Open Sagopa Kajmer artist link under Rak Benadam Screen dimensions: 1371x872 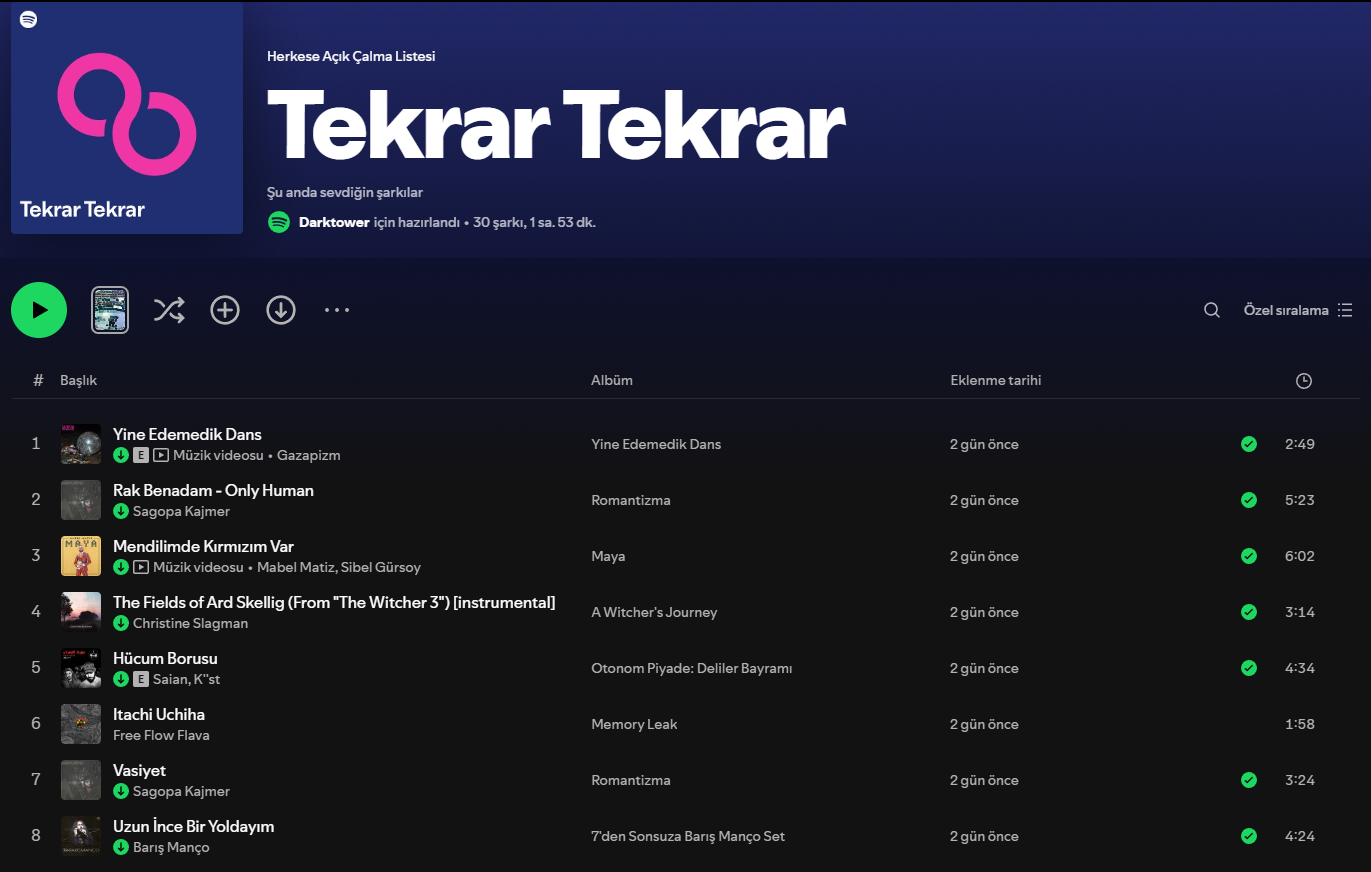coord(181,511)
